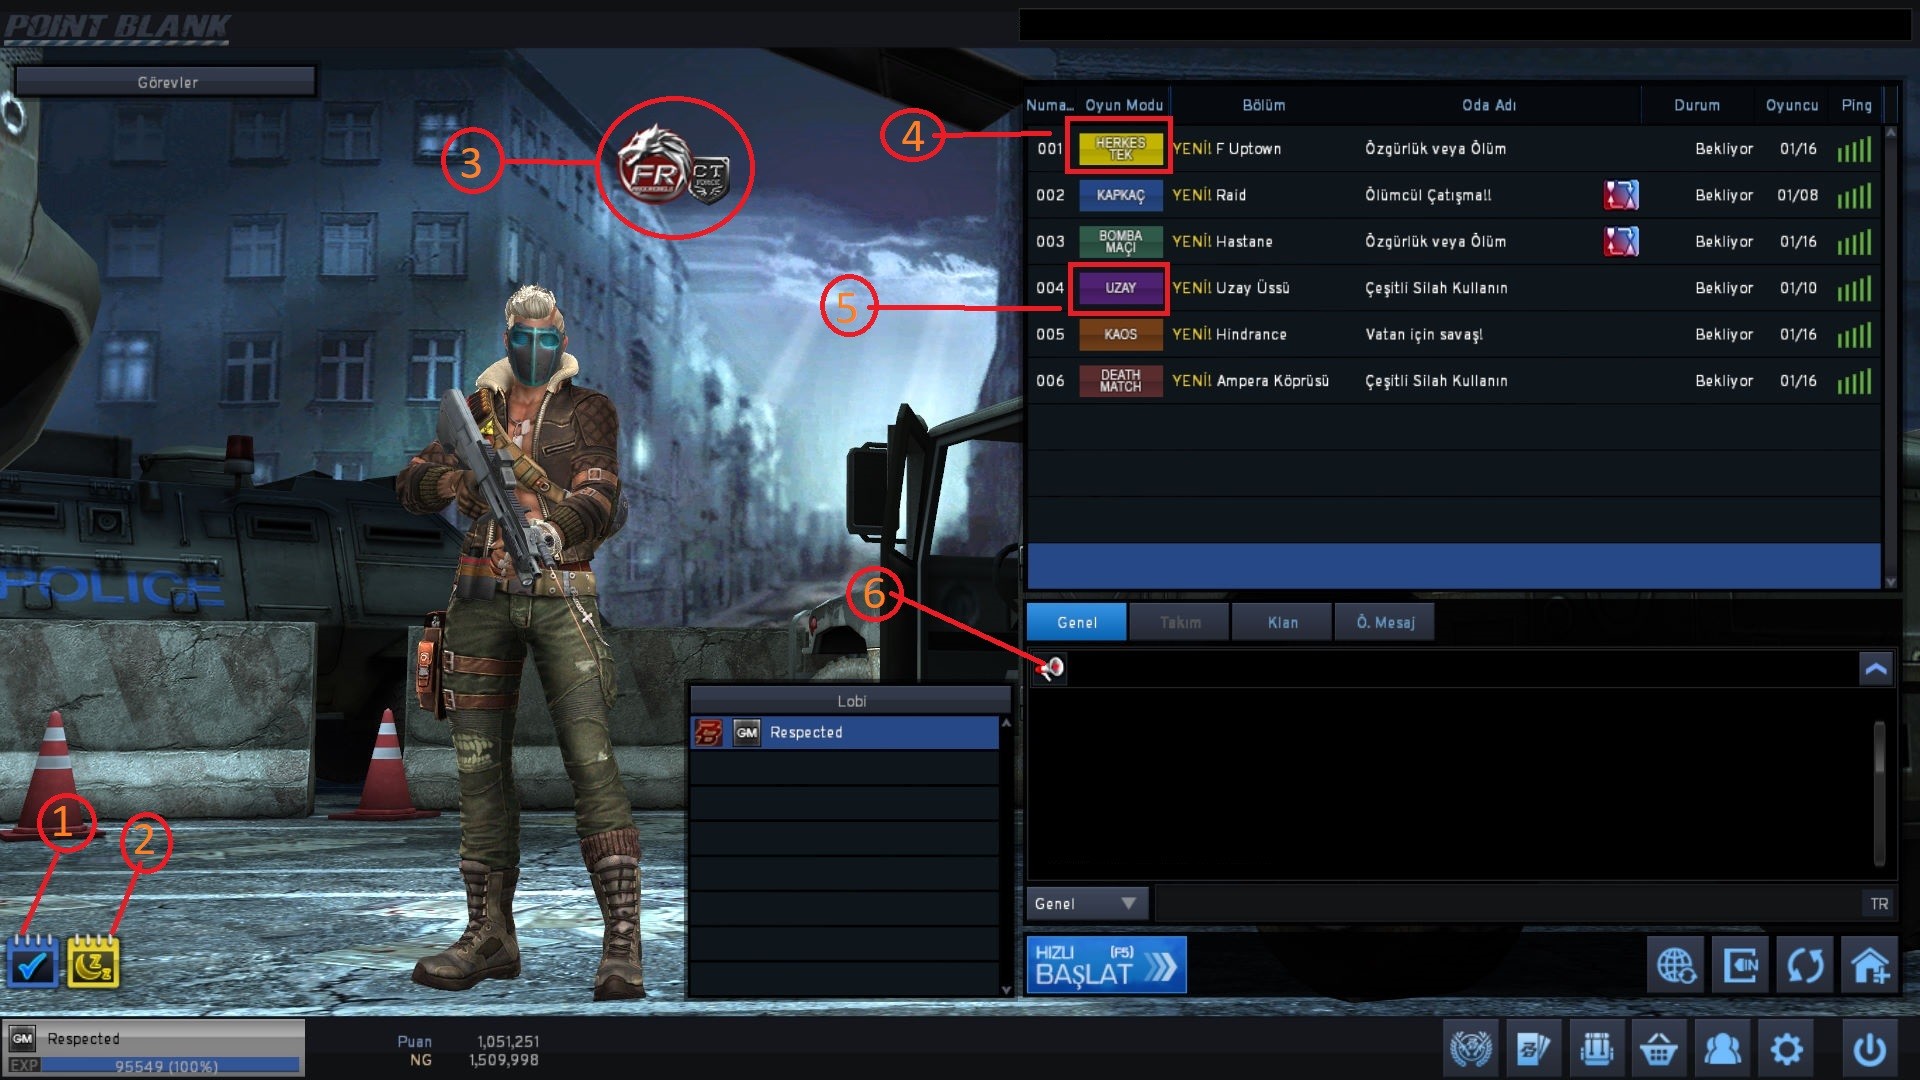
Task: Sort rooms by Oyuncu column header
Action: tap(1792, 105)
